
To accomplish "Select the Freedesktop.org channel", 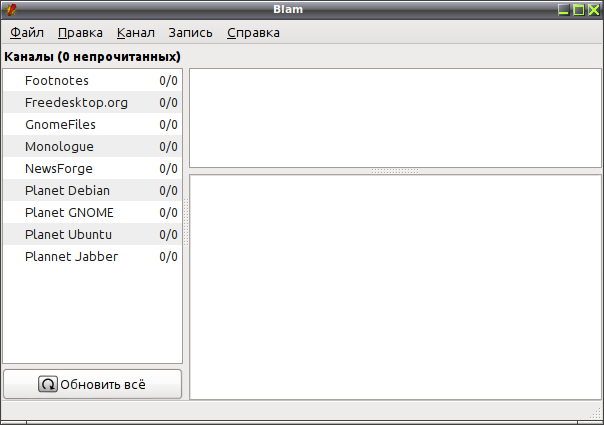I will click(x=92, y=102).
